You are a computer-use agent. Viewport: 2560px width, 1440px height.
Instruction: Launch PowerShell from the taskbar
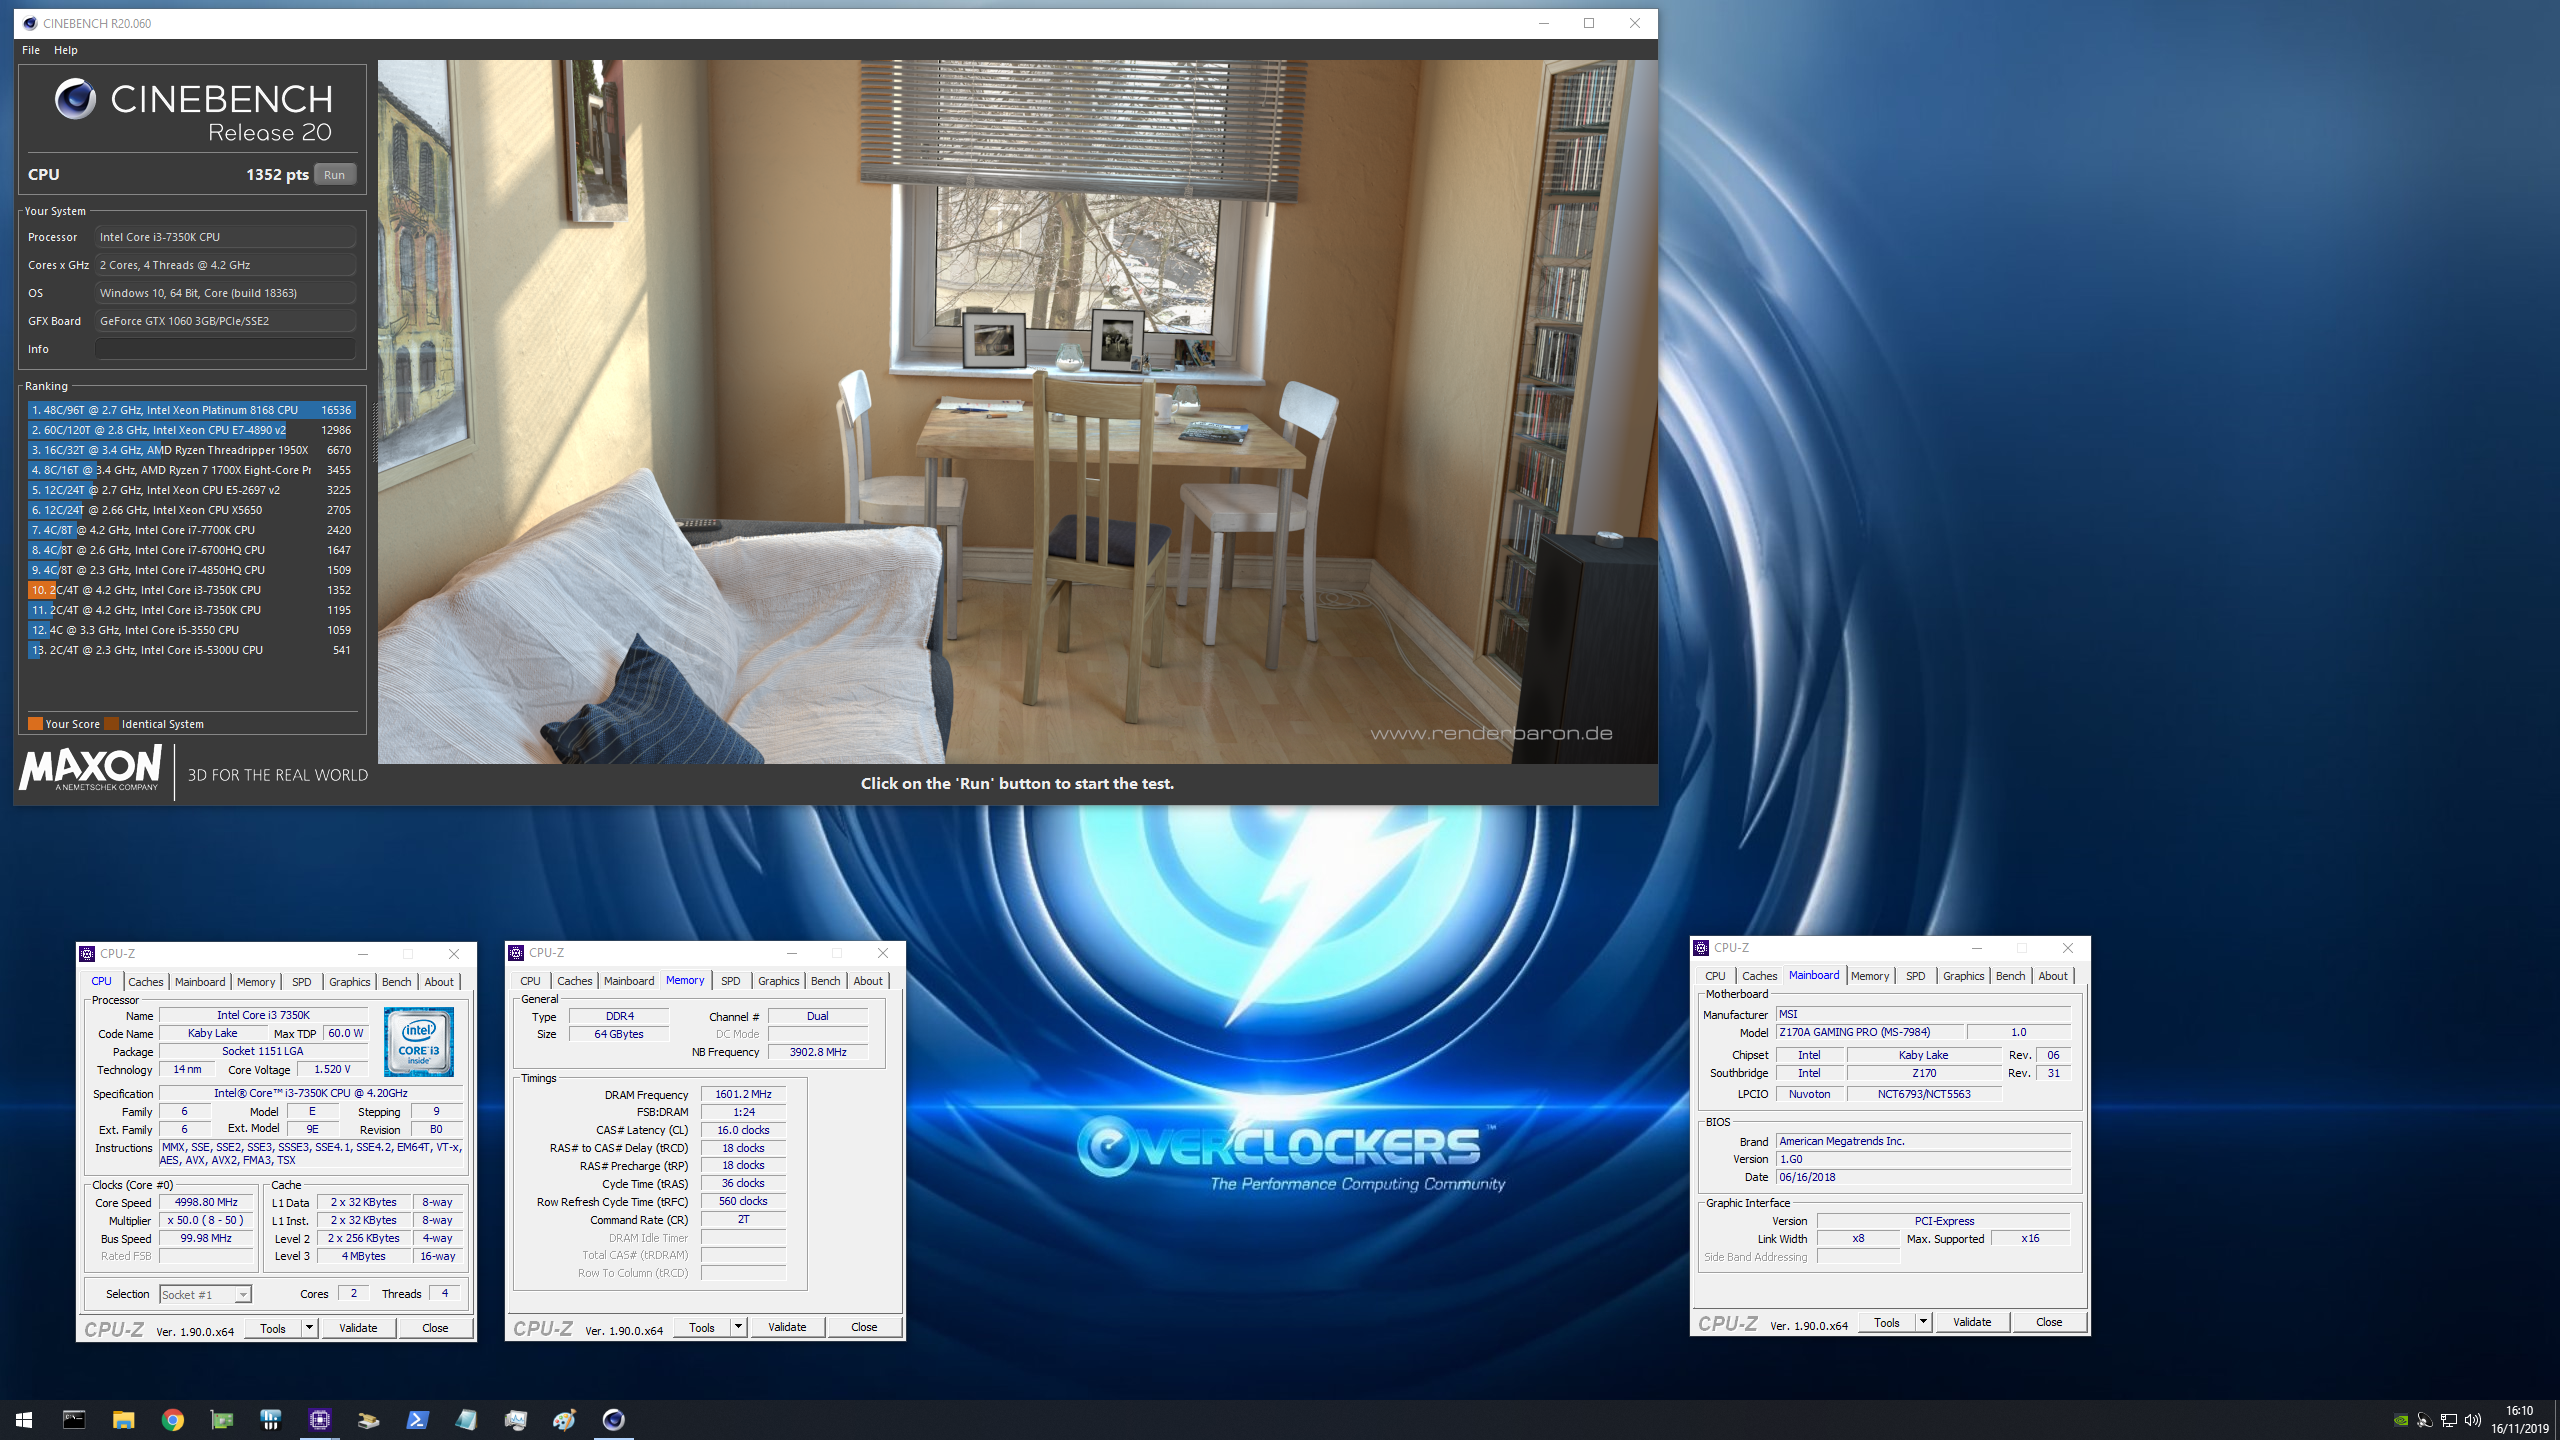click(417, 1419)
